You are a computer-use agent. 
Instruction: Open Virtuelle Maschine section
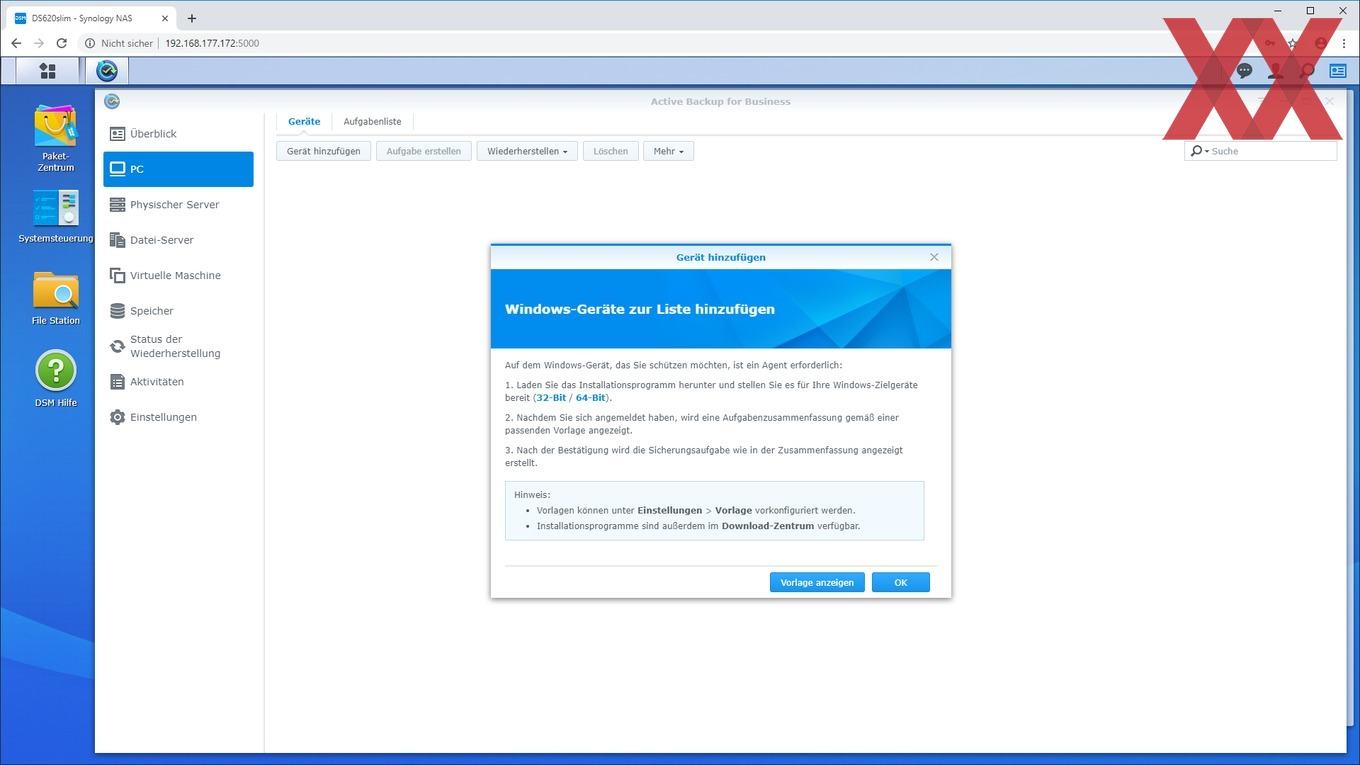click(x=178, y=276)
